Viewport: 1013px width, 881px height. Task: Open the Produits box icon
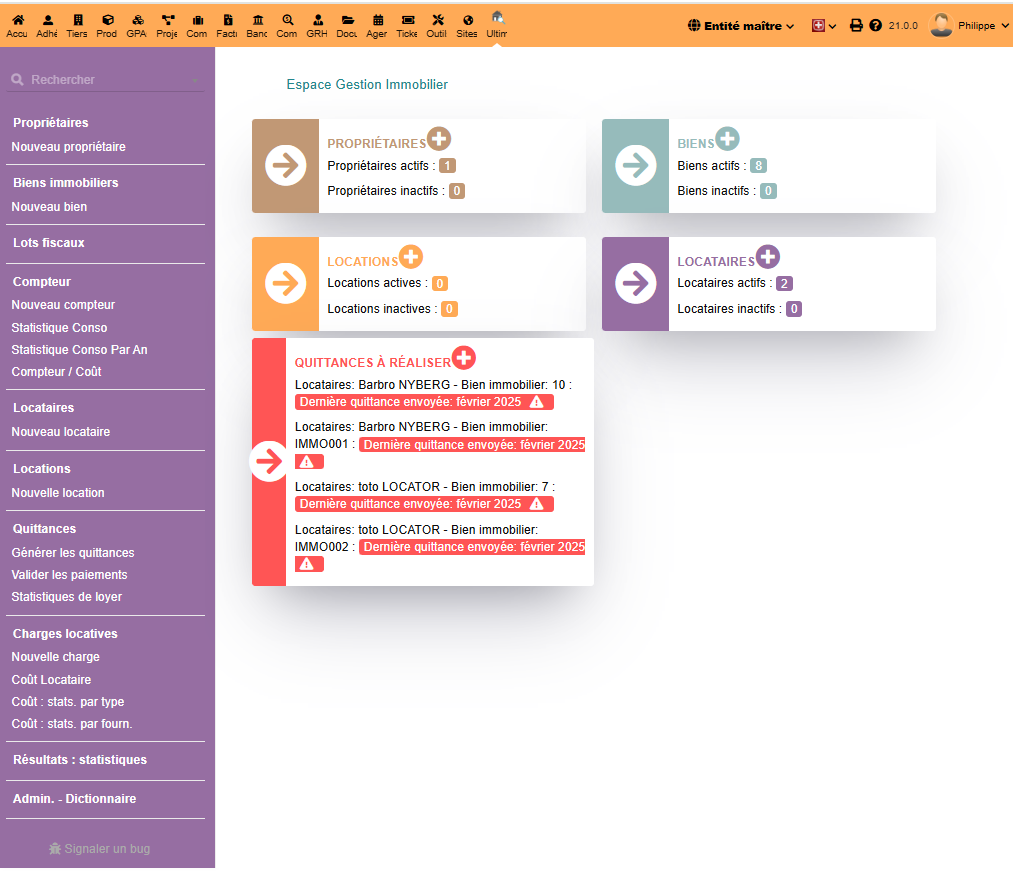point(108,20)
